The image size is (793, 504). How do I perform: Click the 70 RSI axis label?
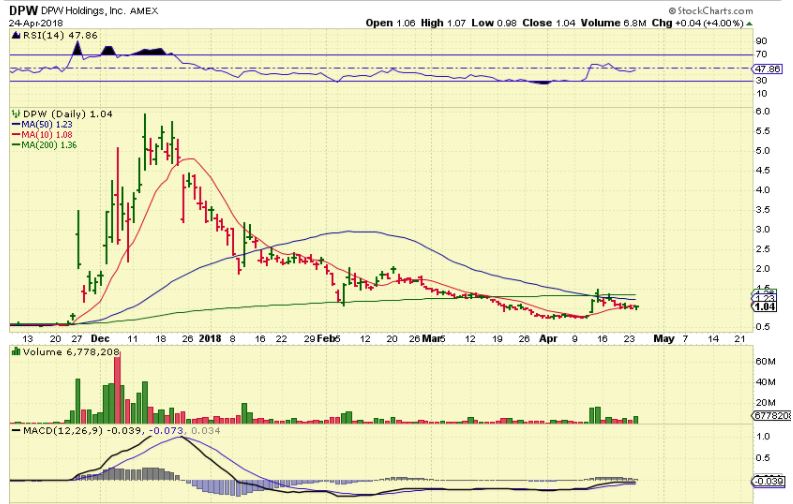click(761, 55)
